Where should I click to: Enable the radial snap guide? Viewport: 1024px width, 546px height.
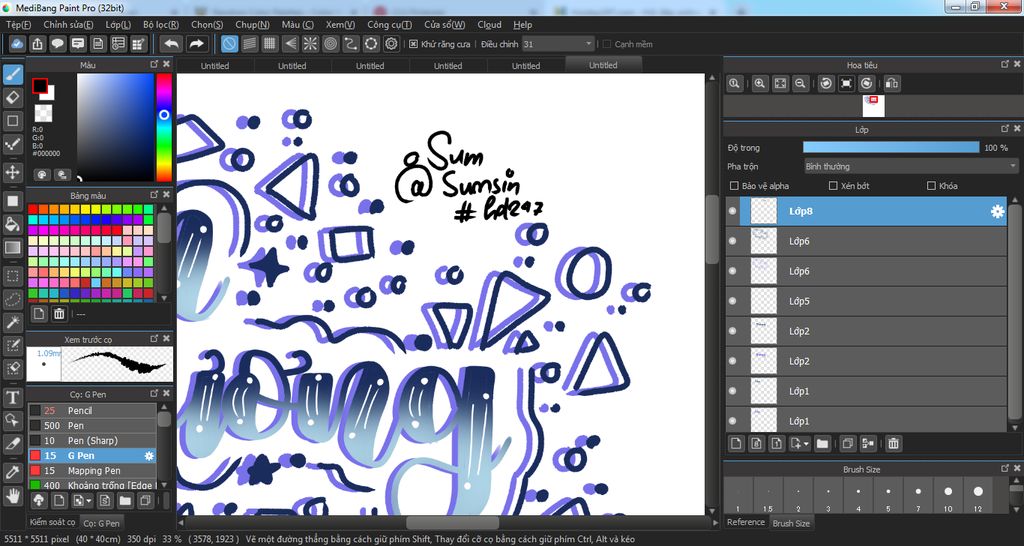click(310, 44)
